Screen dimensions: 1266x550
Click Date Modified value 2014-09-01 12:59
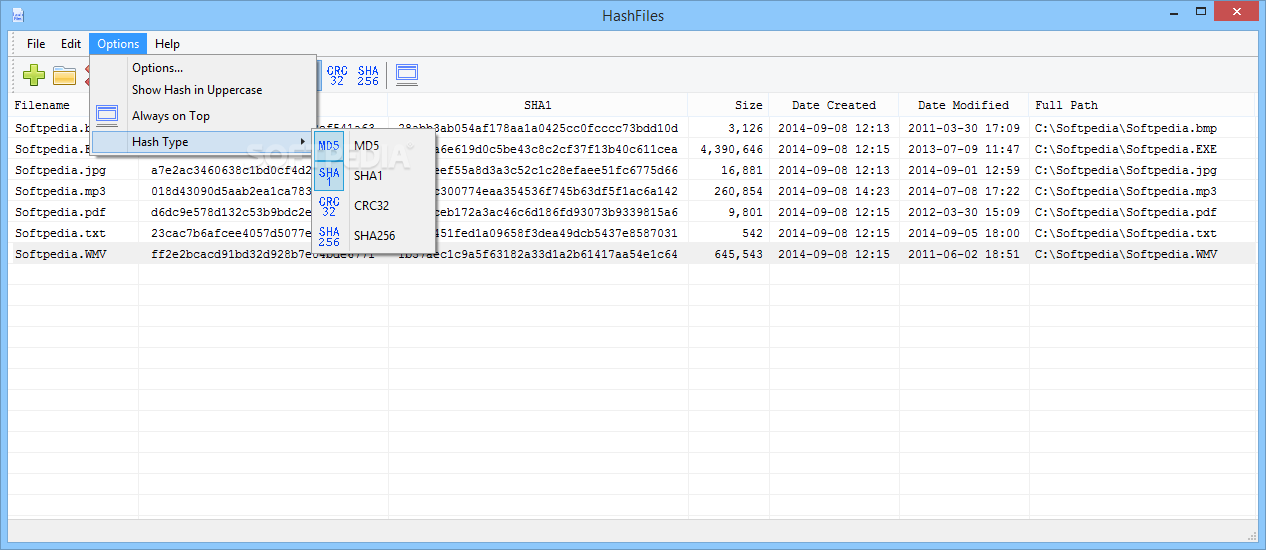pyautogui.click(x=964, y=170)
